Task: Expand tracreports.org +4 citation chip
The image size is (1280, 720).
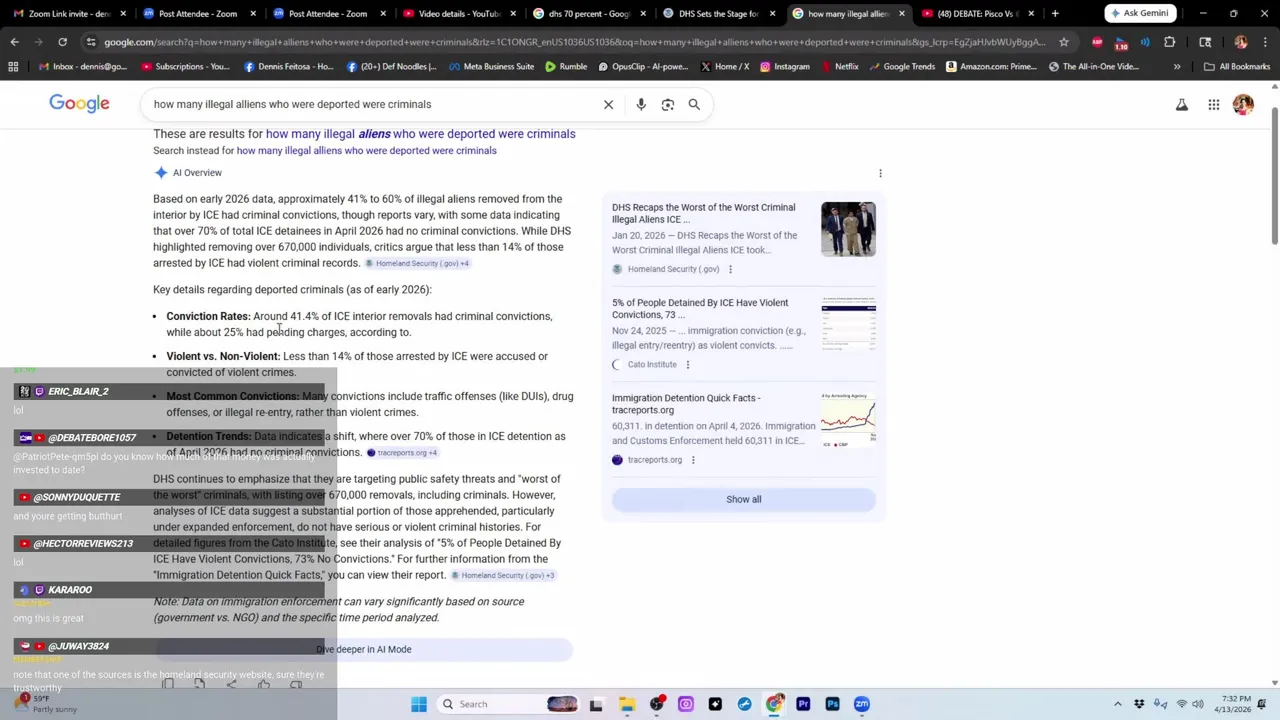Action: click(402, 453)
